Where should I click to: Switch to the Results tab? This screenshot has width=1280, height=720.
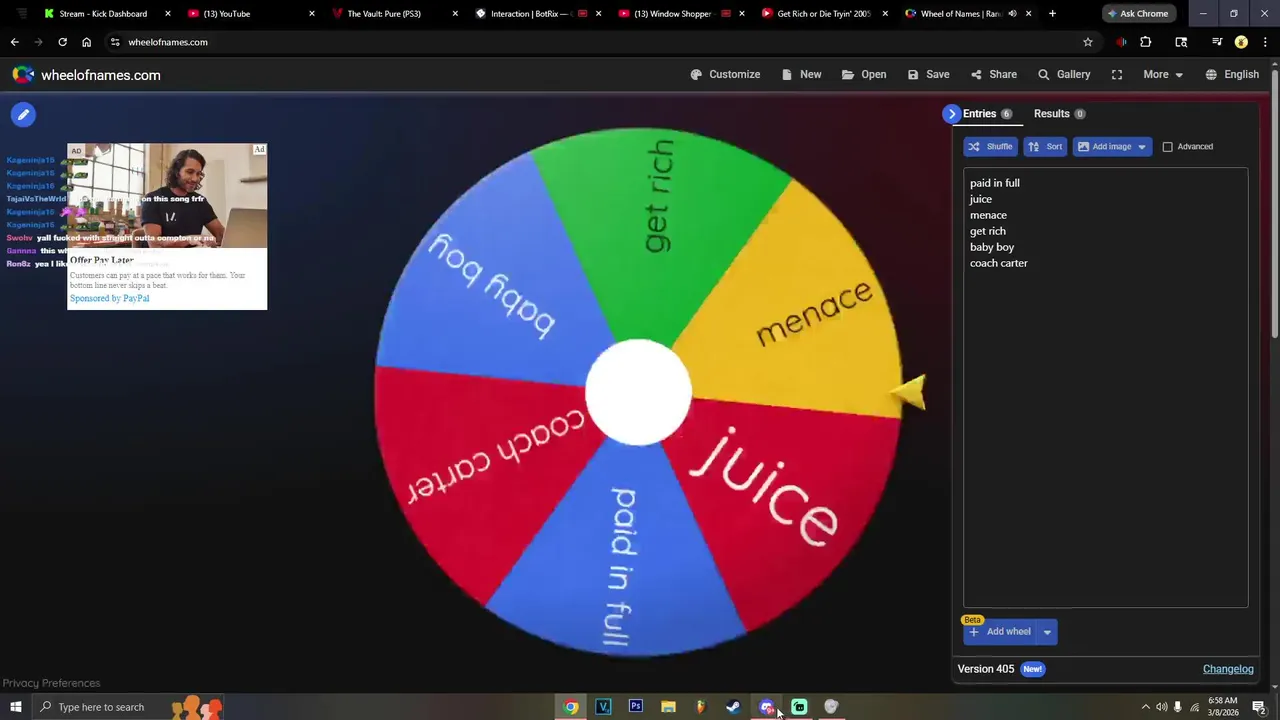[1059, 114]
